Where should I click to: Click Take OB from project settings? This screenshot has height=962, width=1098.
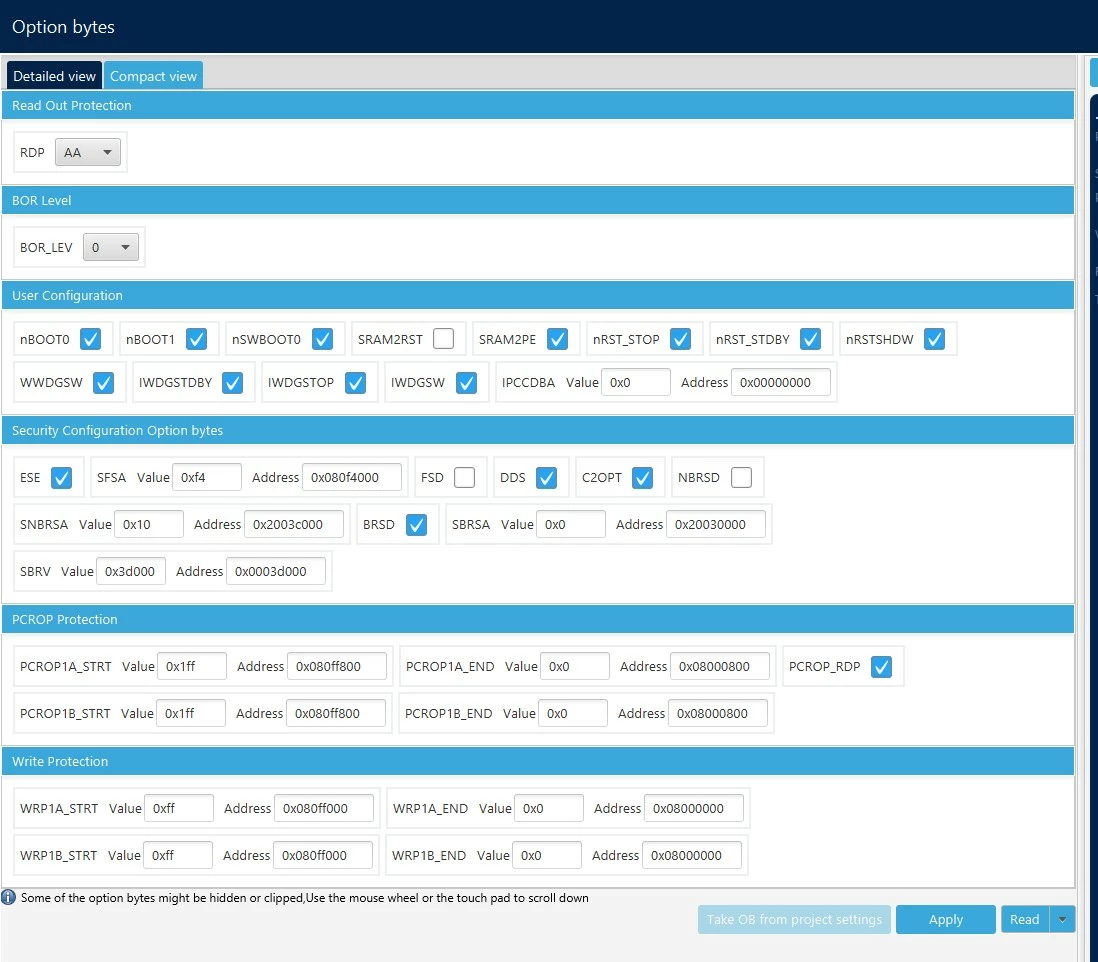[x=794, y=919]
